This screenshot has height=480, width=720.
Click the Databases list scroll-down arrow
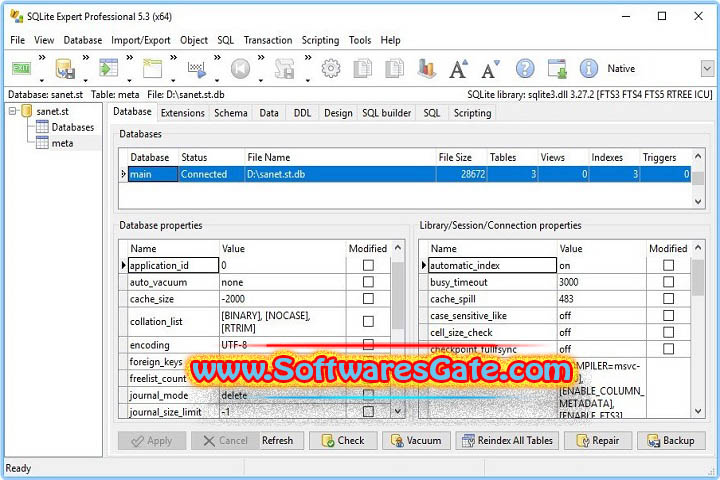(x=698, y=201)
